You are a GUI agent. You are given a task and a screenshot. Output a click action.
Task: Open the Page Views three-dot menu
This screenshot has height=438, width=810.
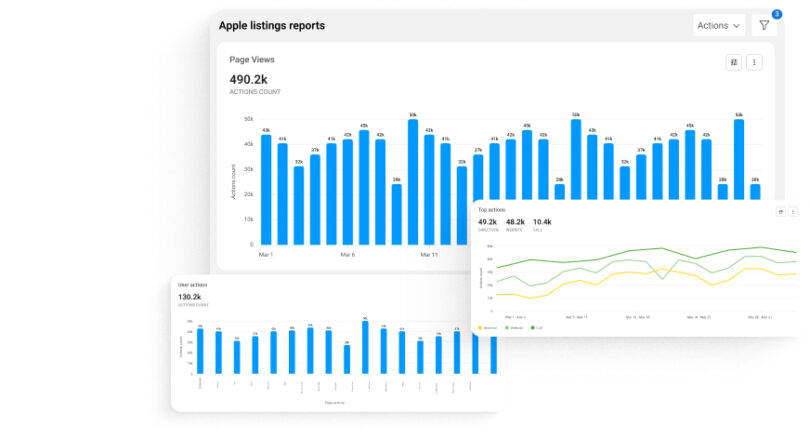point(754,62)
